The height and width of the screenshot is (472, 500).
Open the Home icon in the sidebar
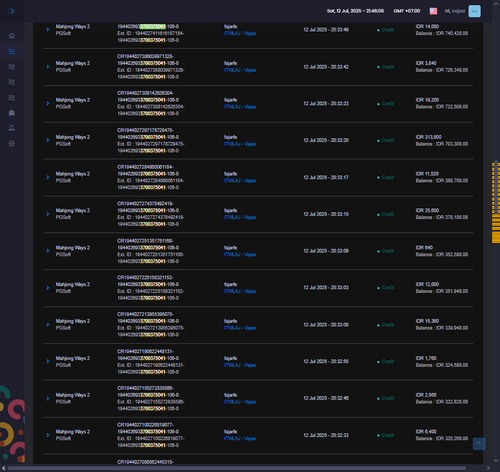tap(12, 36)
